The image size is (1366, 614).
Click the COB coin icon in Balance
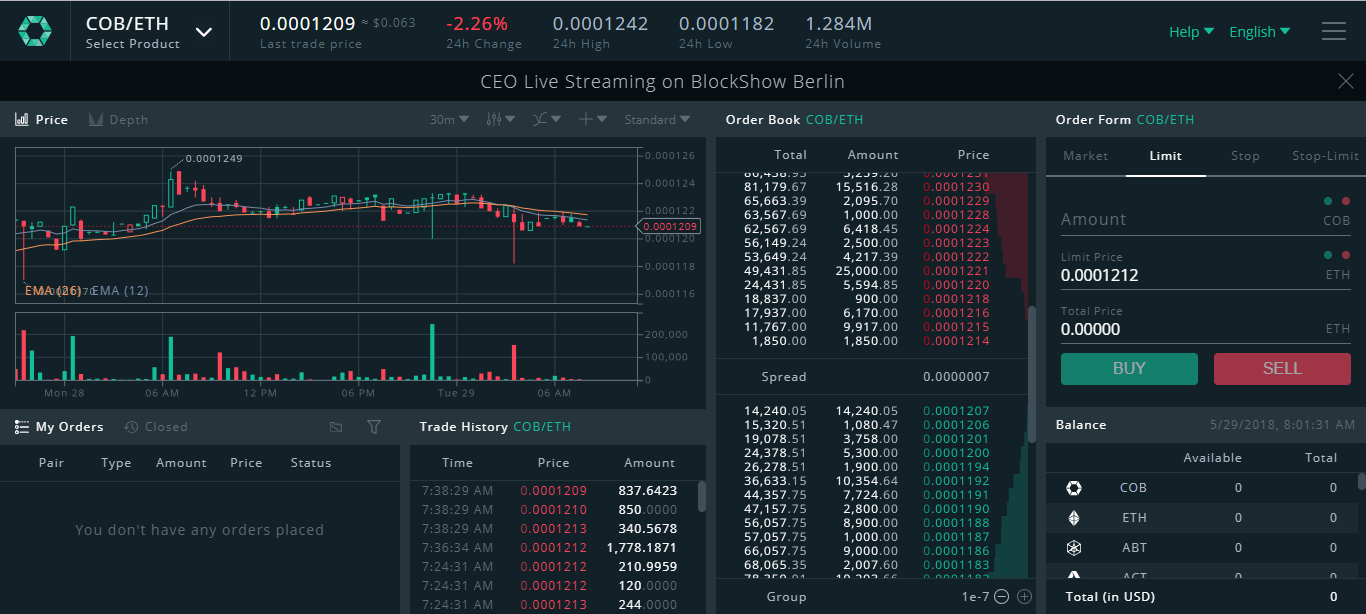(x=1074, y=488)
